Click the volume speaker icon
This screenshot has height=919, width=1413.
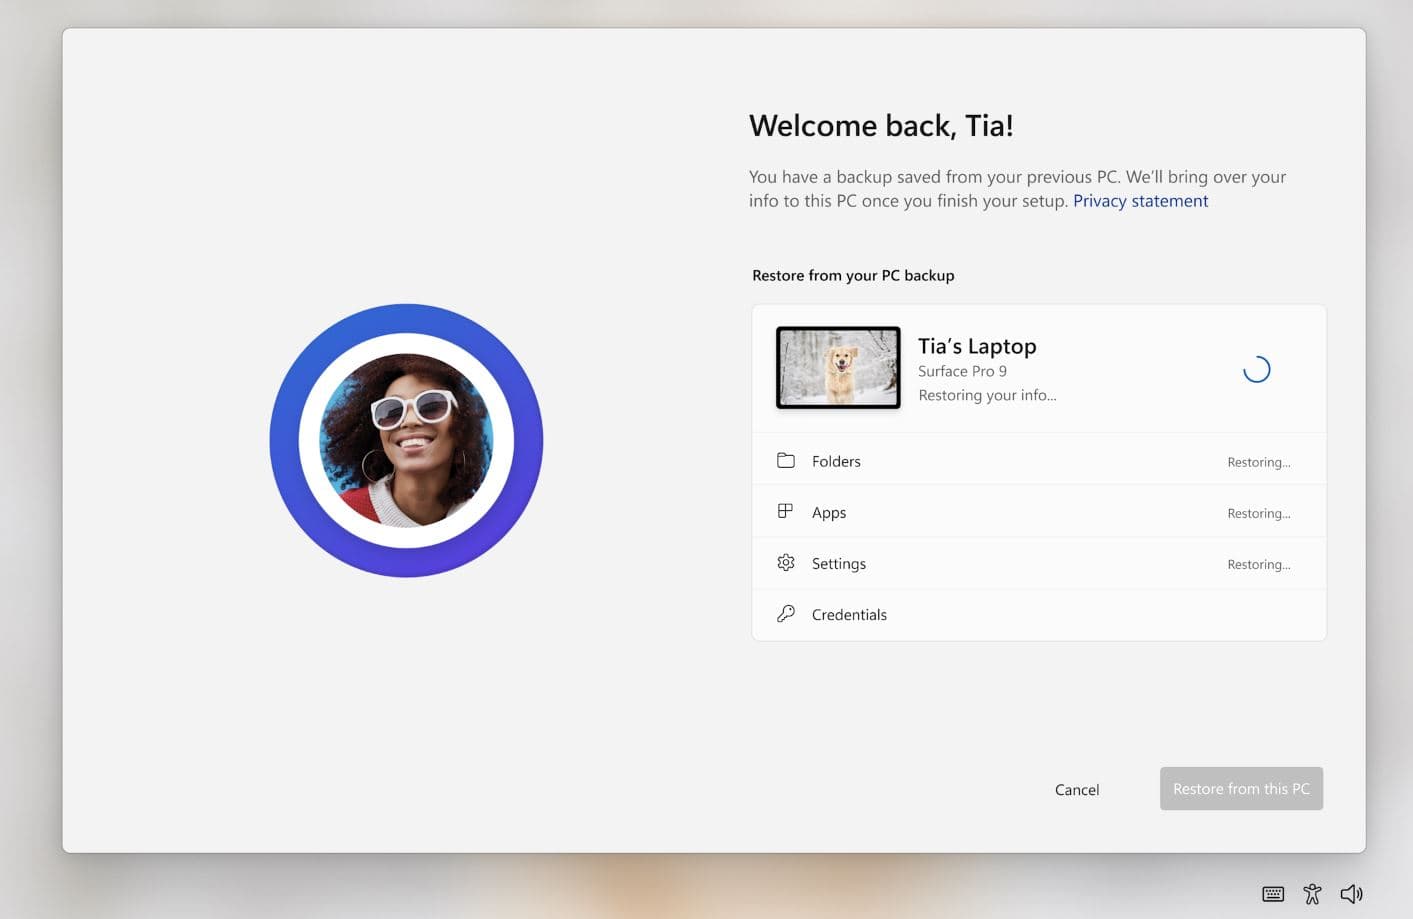(1351, 894)
